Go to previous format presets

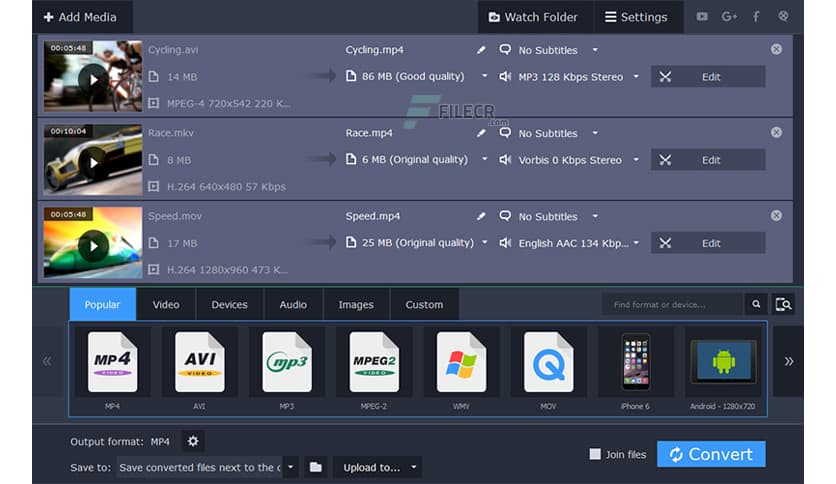tap(47, 361)
